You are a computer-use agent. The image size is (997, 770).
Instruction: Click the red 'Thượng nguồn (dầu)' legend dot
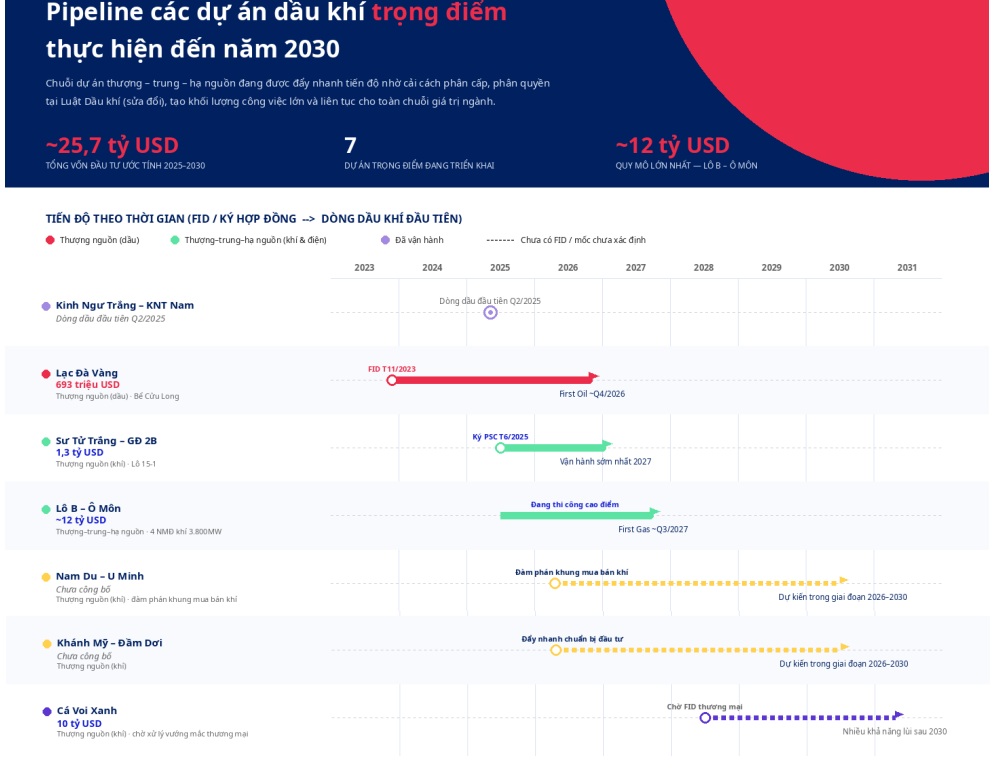coord(50,240)
